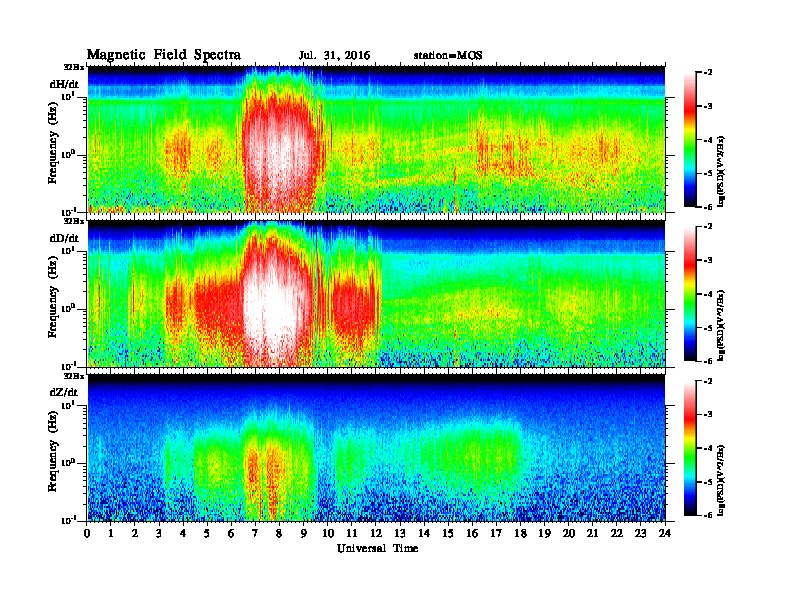The image size is (792, 612).
Task: Click the dZ/dt spectrogram panel
Action: [376, 447]
